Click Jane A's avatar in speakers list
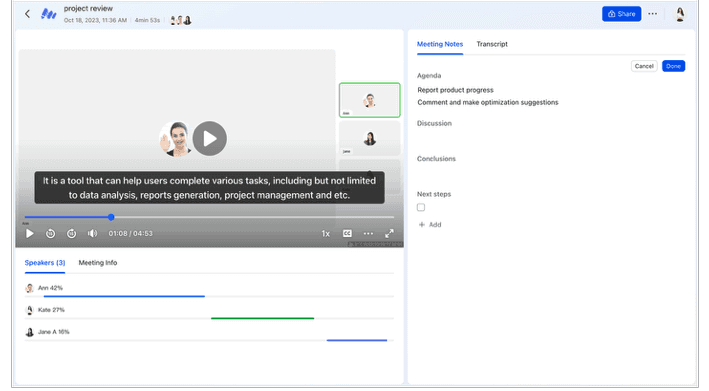709x391 pixels. click(x=29, y=332)
